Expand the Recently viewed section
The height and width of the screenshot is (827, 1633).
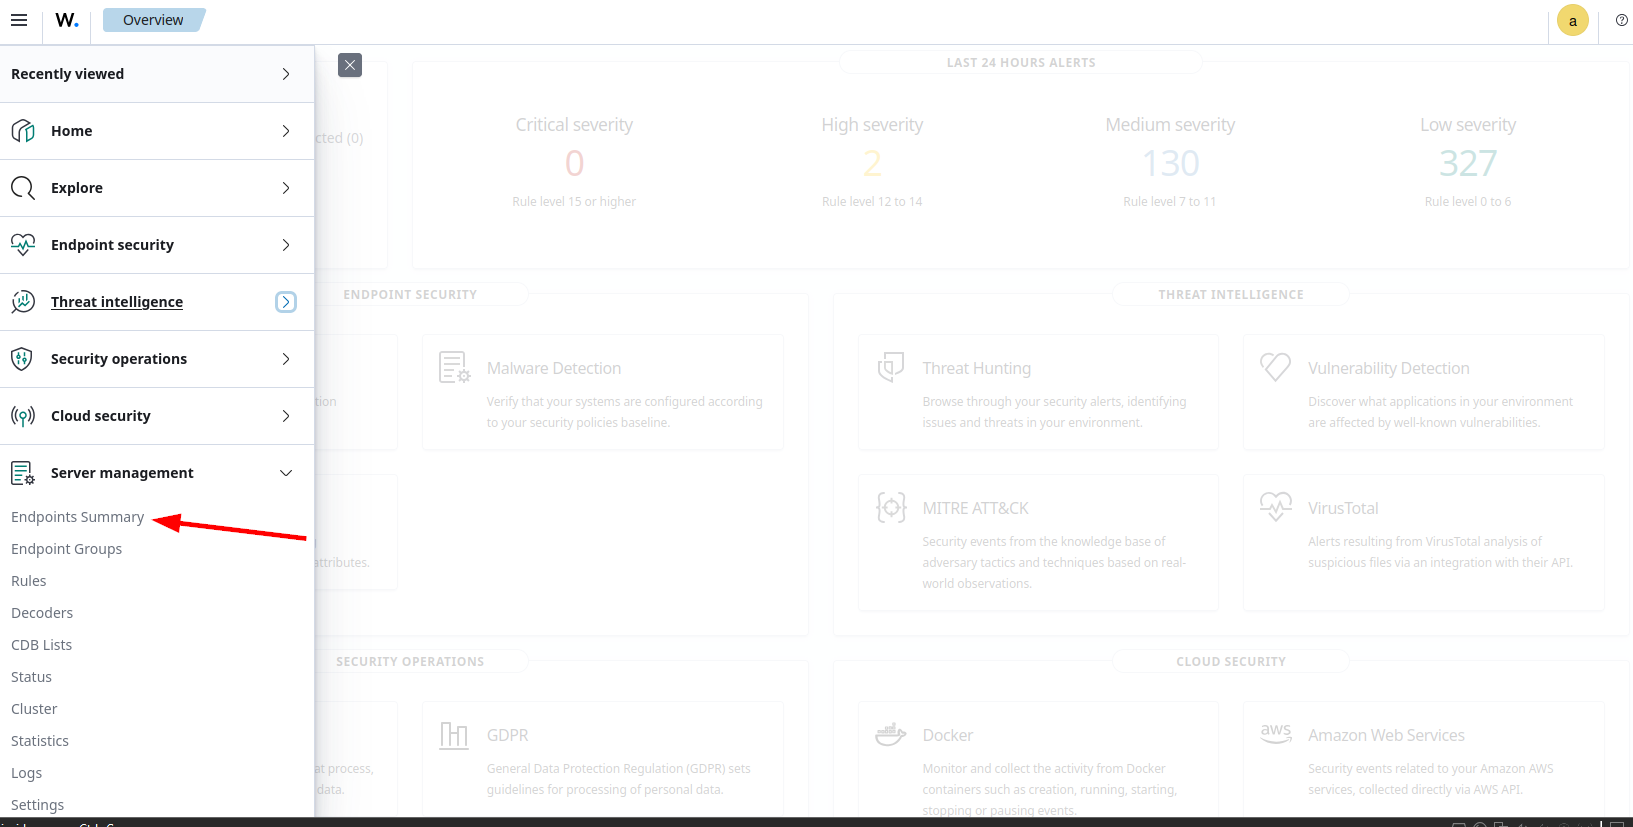[286, 74]
